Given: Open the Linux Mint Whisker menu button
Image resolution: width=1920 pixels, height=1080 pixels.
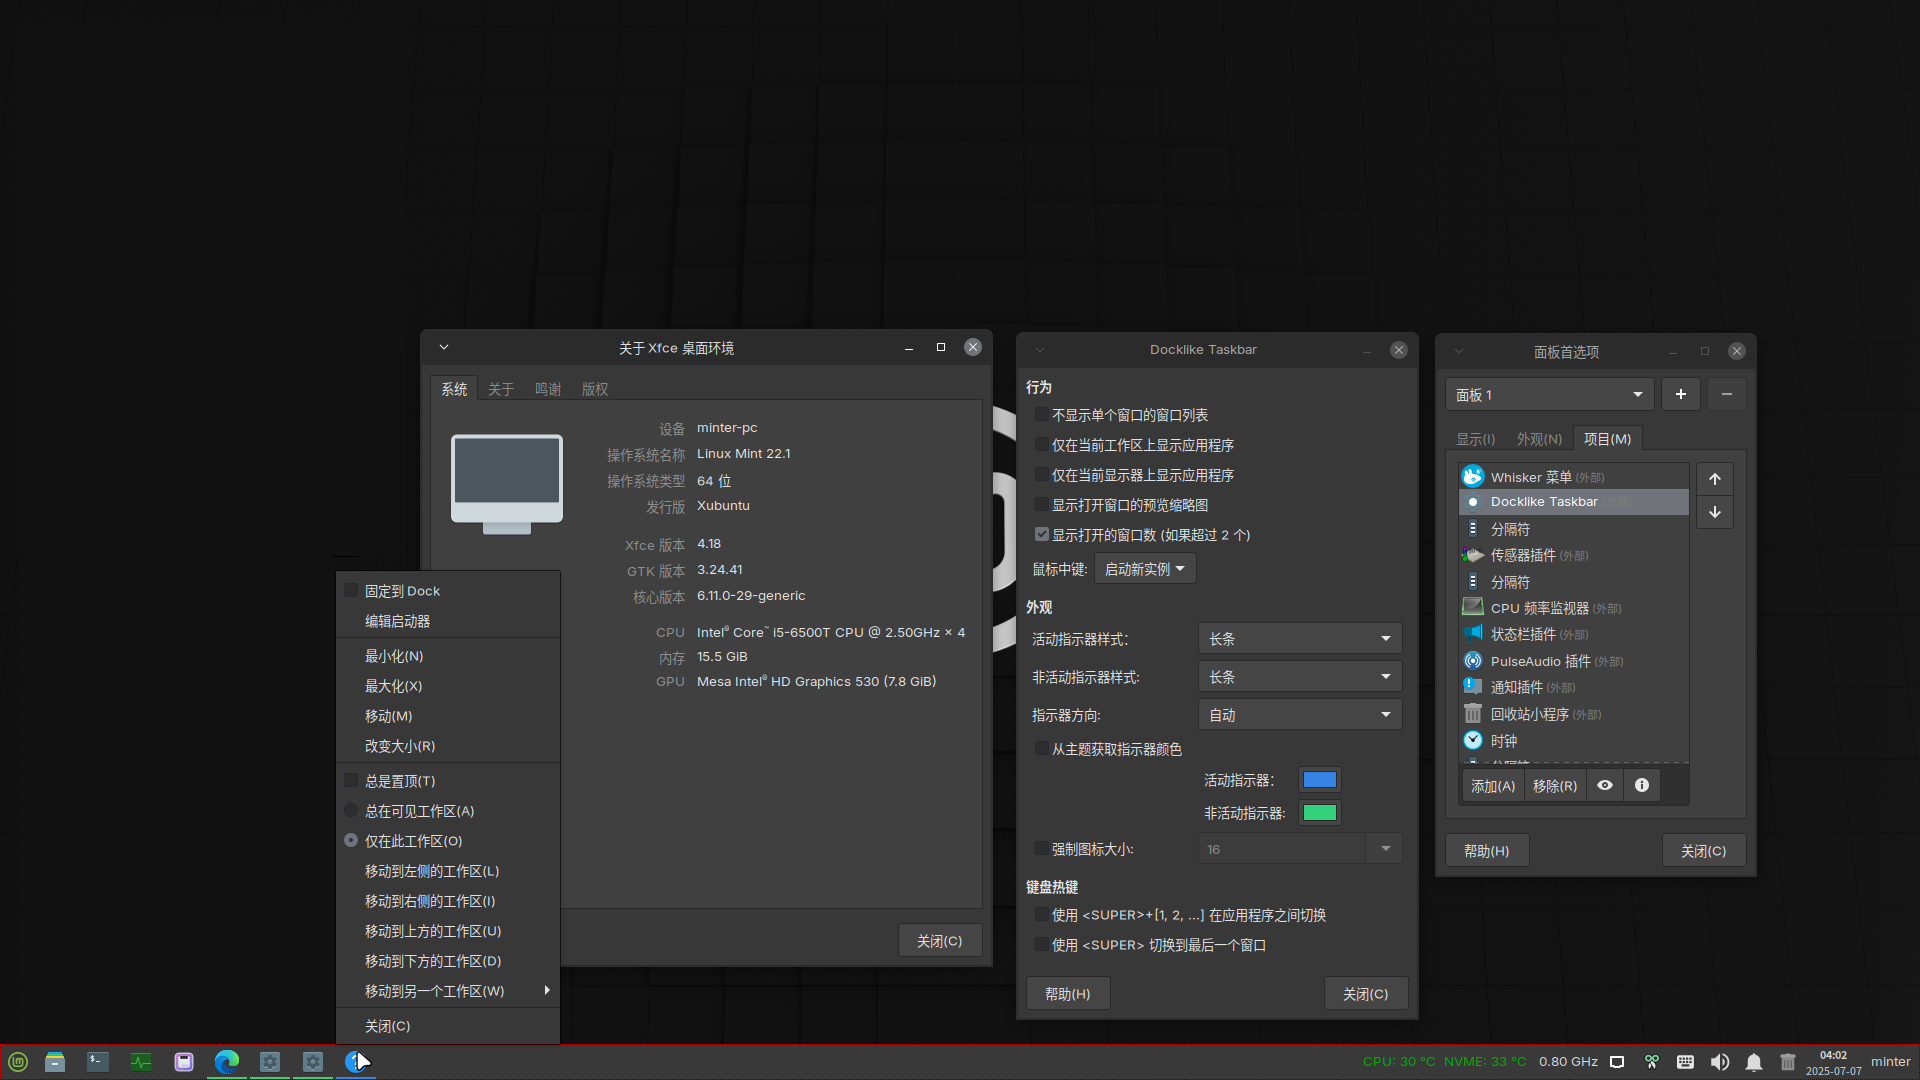Looking at the screenshot, I should (x=18, y=1062).
